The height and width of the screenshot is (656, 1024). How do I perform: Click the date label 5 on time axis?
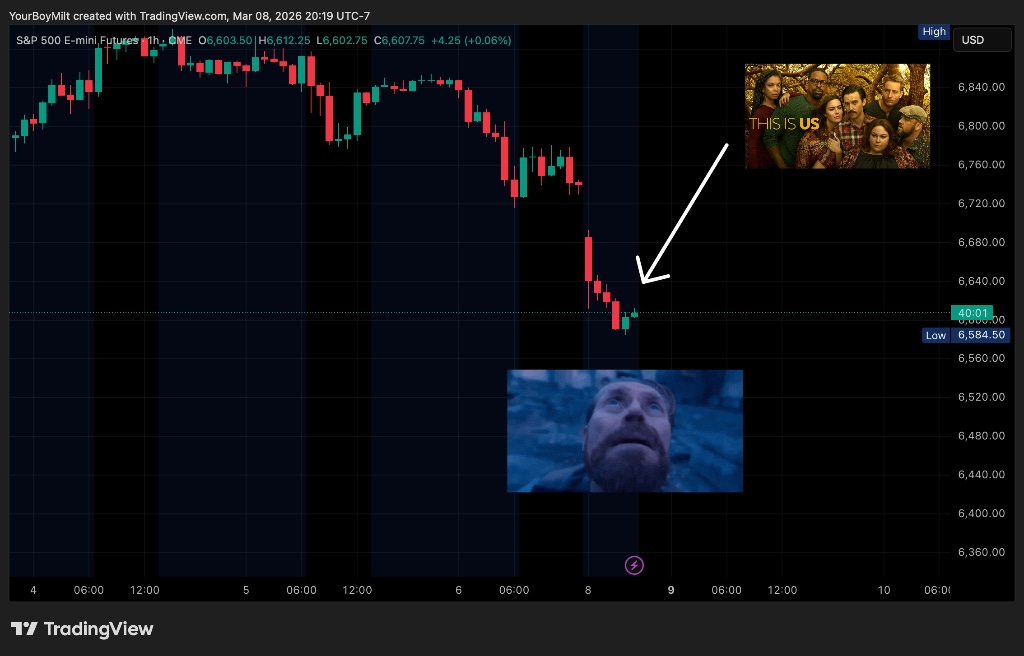tap(246, 590)
